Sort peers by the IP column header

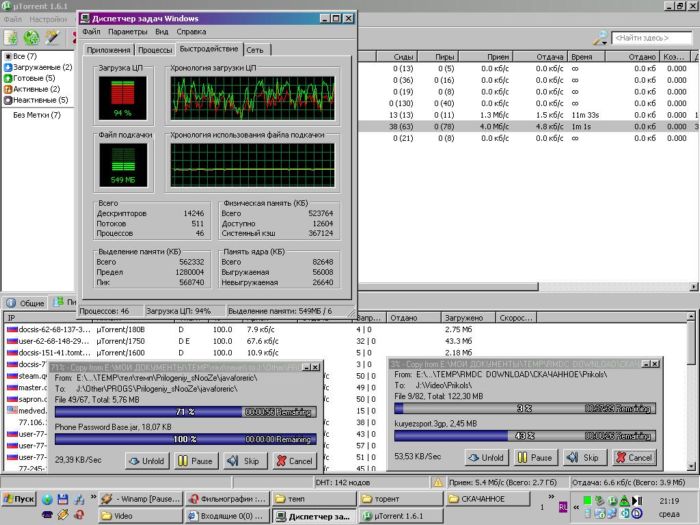(x=49, y=317)
